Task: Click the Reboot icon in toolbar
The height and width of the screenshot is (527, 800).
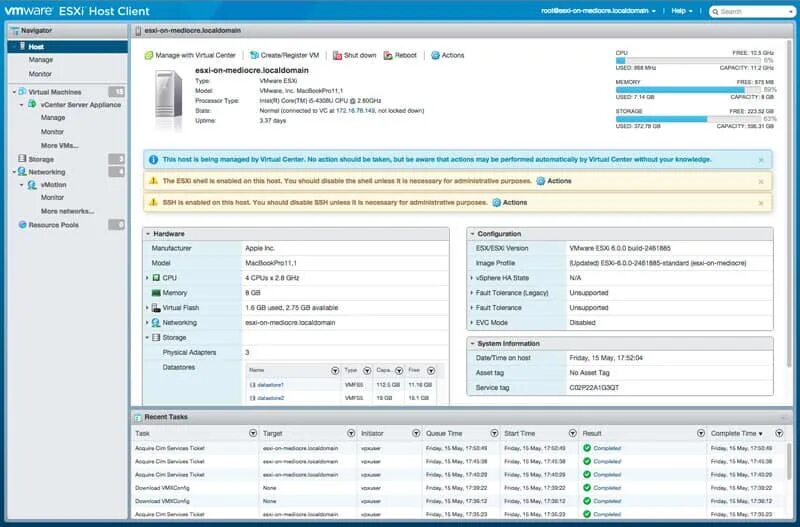Action: 388,55
